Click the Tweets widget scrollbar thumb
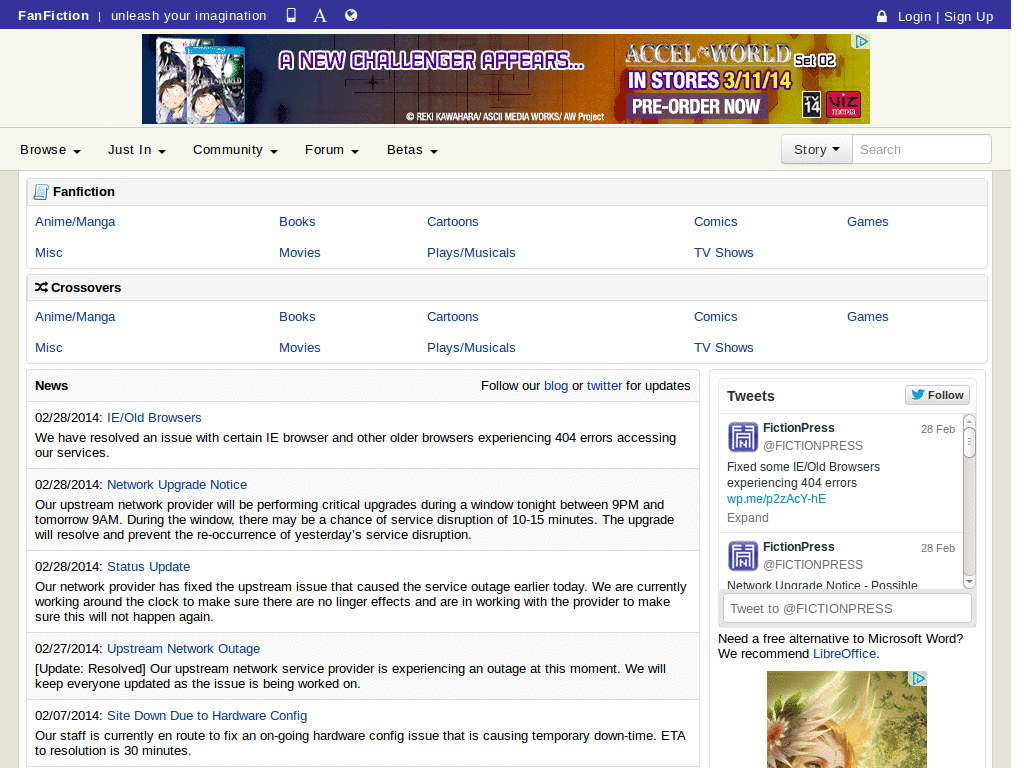Screen dimensions: 1024x768 970,443
